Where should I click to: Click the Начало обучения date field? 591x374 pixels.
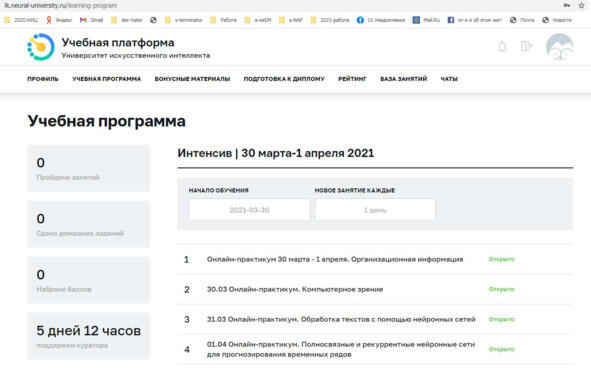tap(249, 210)
